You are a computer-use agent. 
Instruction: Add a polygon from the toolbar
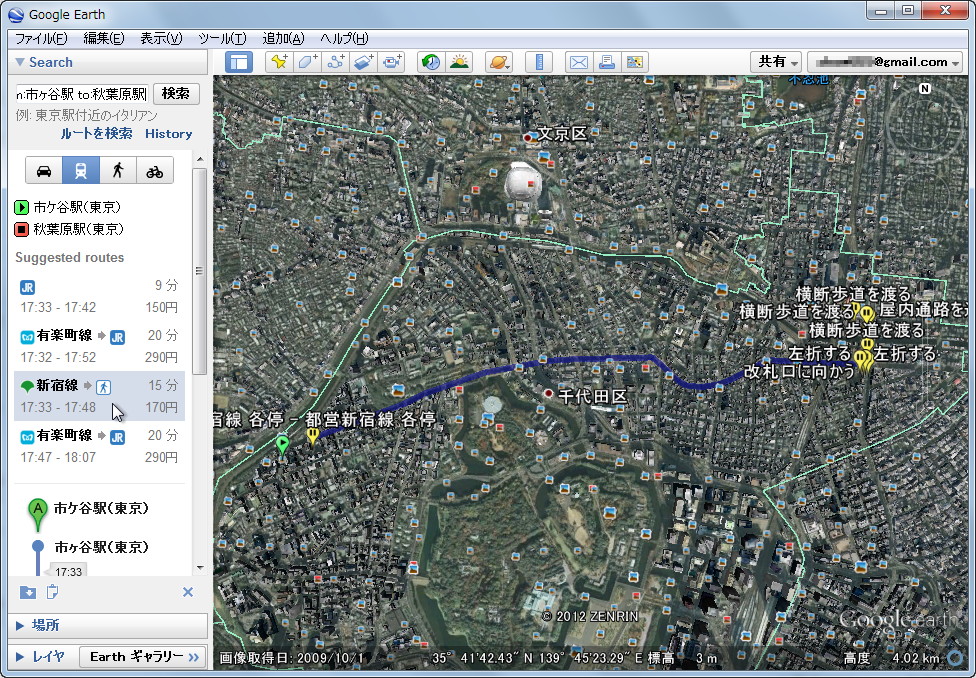[x=307, y=62]
